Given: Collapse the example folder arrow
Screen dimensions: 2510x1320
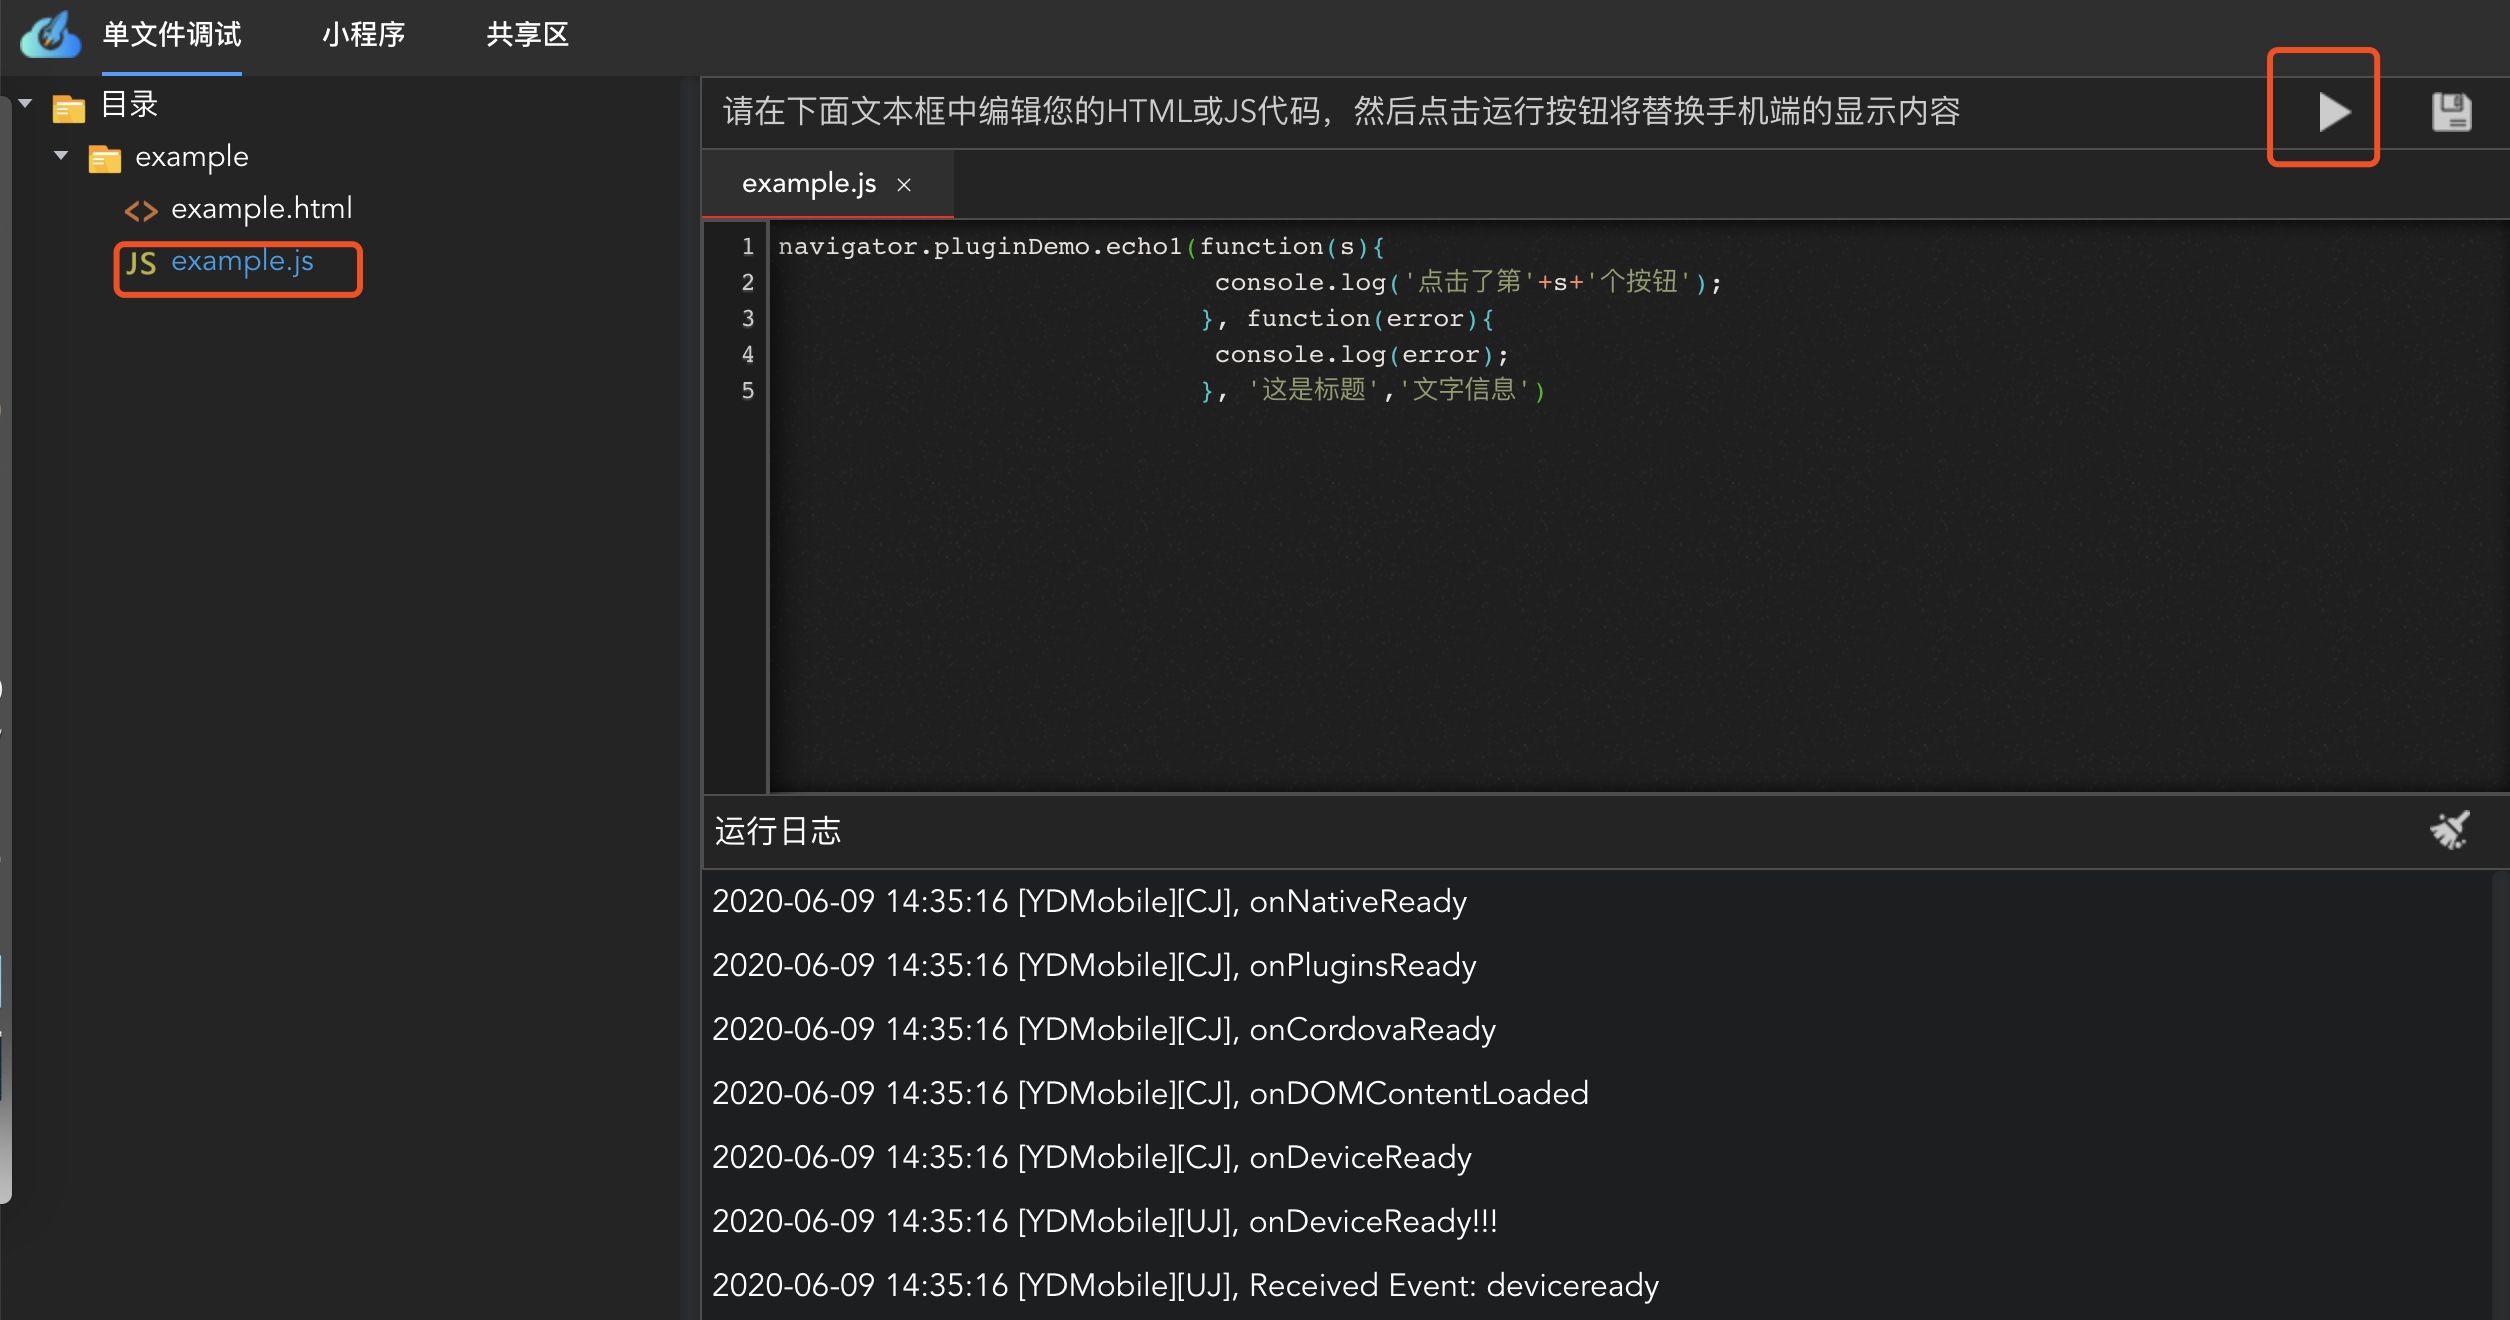Looking at the screenshot, I should pyautogui.click(x=61, y=155).
